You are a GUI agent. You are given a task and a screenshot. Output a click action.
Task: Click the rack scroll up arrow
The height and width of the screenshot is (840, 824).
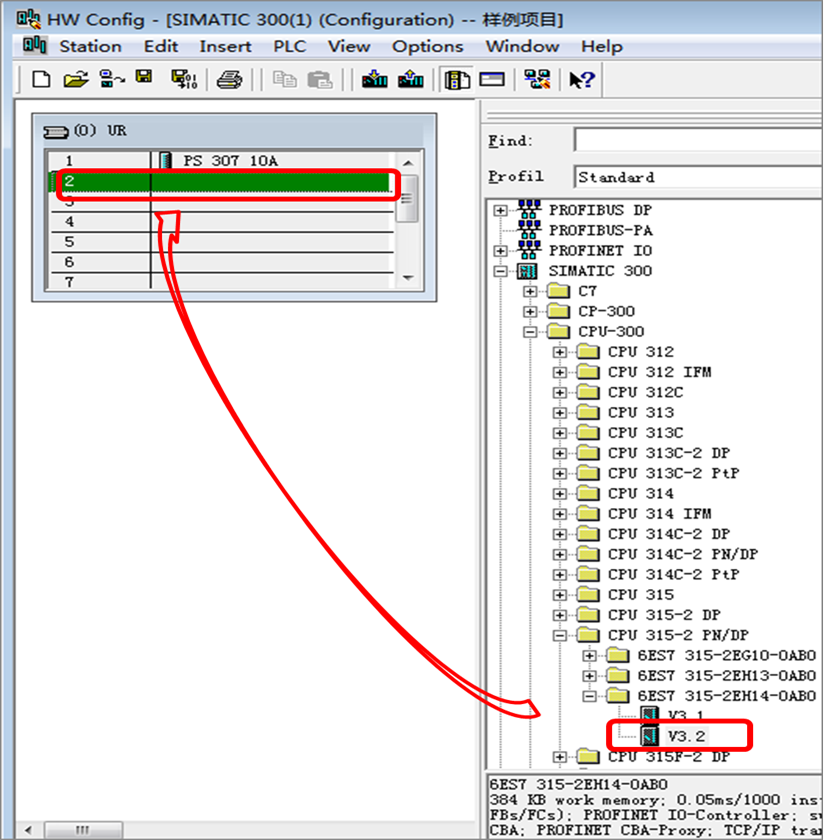pos(408,163)
